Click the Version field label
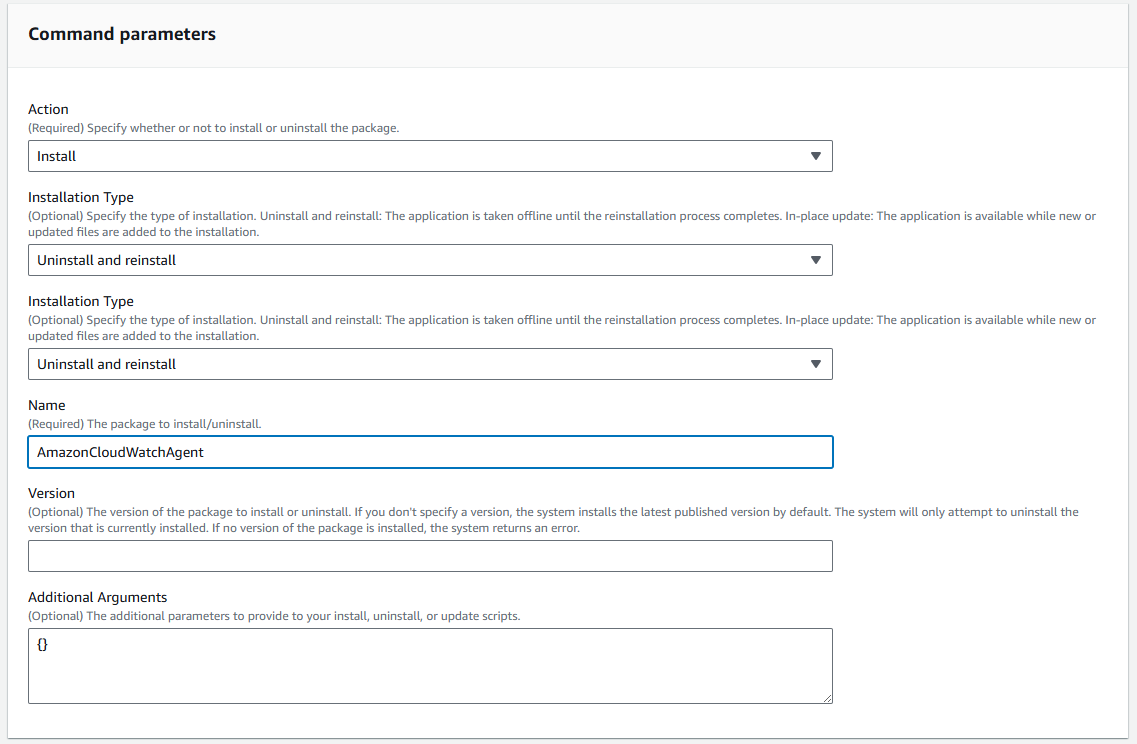1137x744 pixels. (x=51, y=493)
